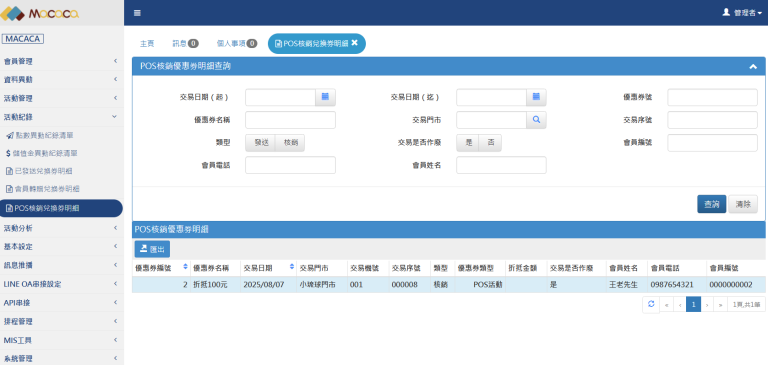The height and width of the screenshot is (365, 768).
Task: Click the 匯出 export button
Action: tap(152, 249)
